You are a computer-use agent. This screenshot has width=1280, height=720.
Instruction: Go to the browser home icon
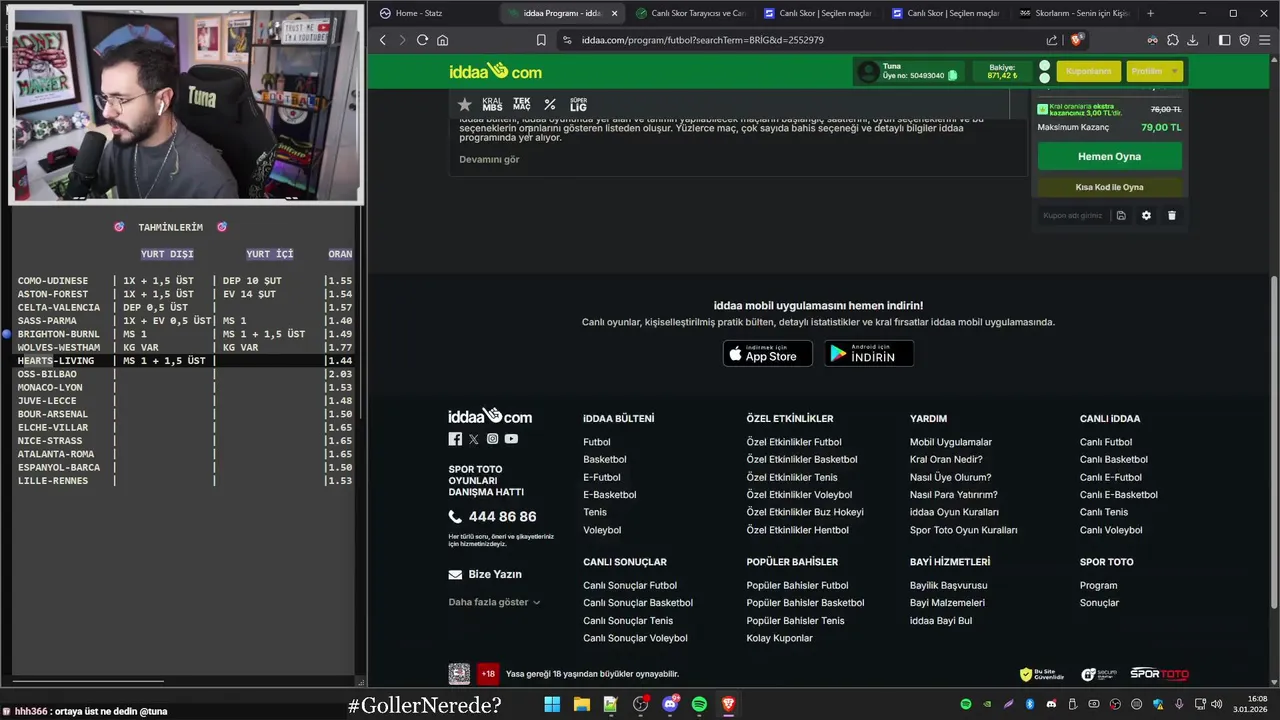[x=442, y=40]
